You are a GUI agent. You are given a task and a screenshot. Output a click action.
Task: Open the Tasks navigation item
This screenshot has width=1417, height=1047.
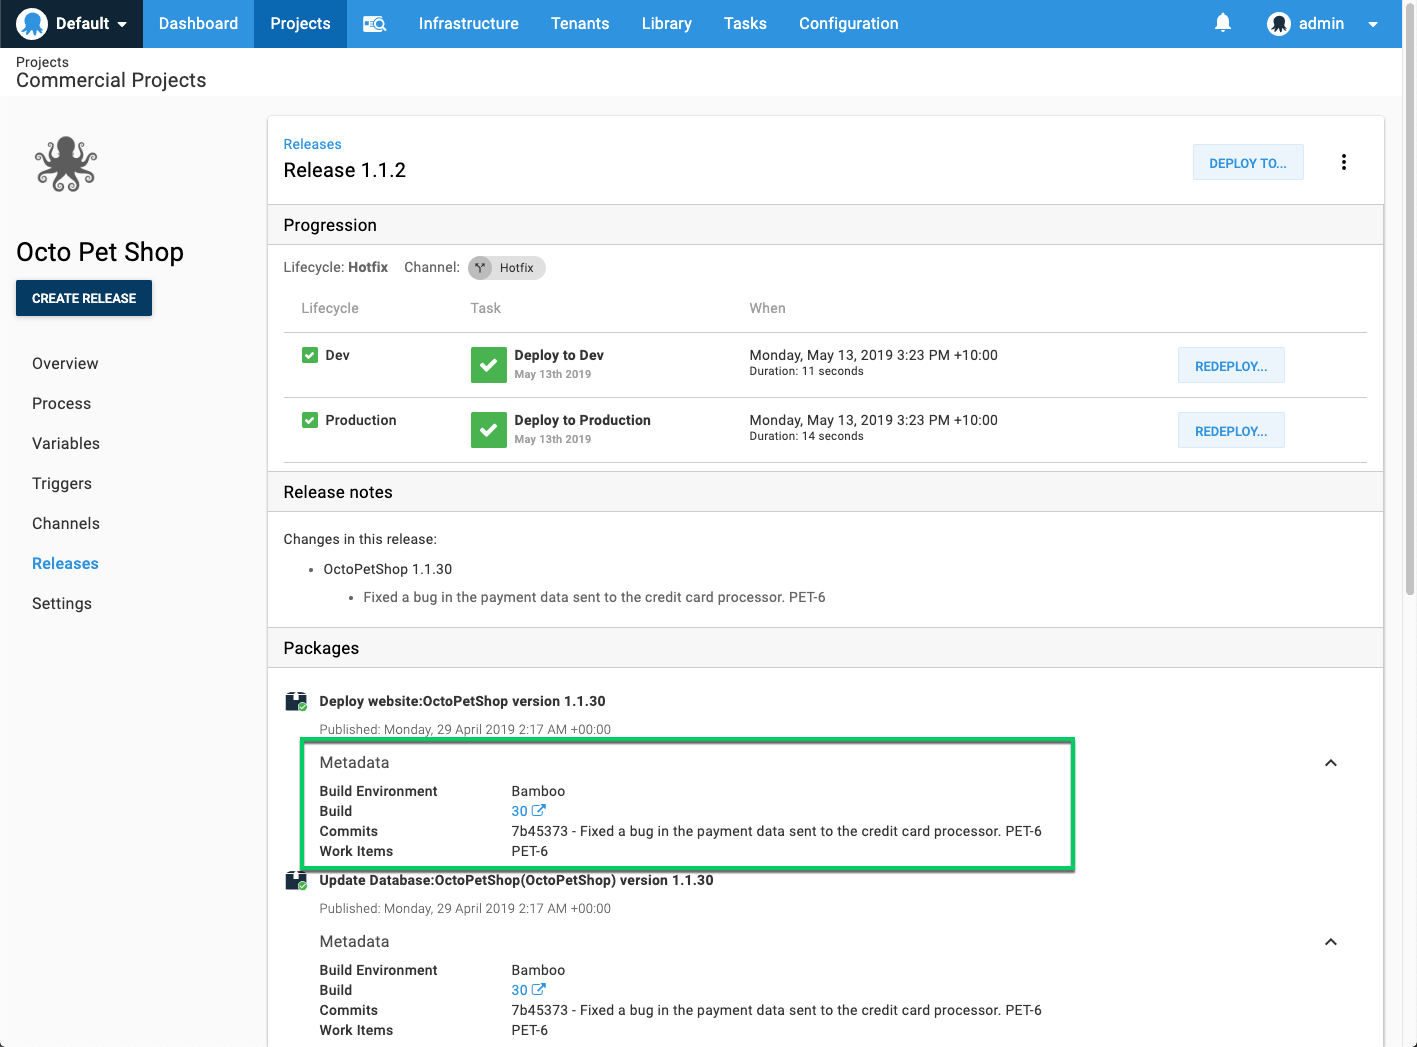[745, 23]
